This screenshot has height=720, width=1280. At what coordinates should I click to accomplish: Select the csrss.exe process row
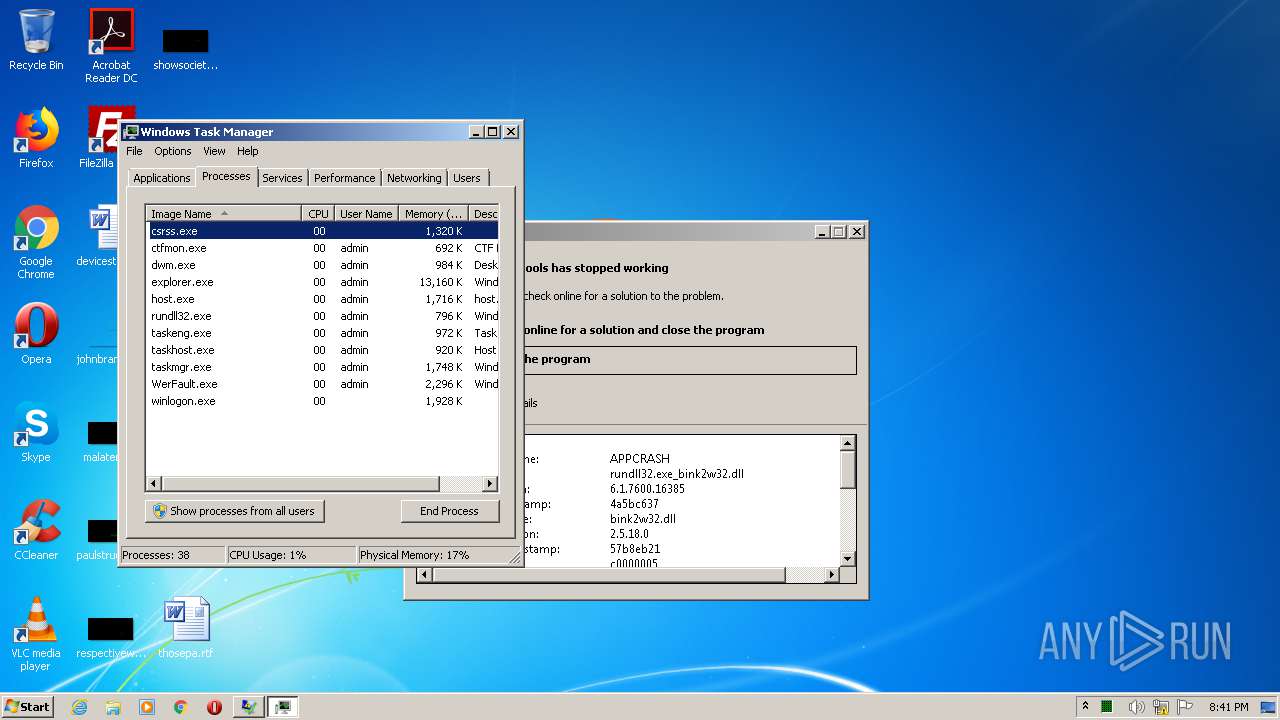[x=322, y=231]
